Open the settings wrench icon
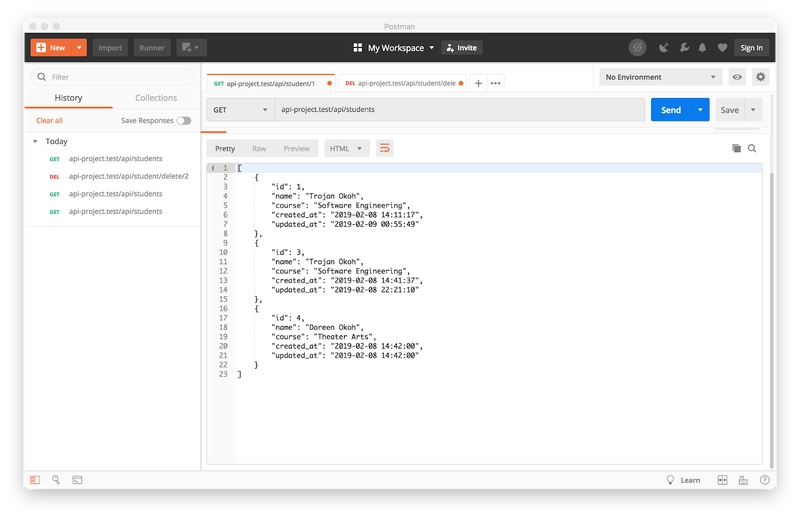 click(x=684, y=47)
